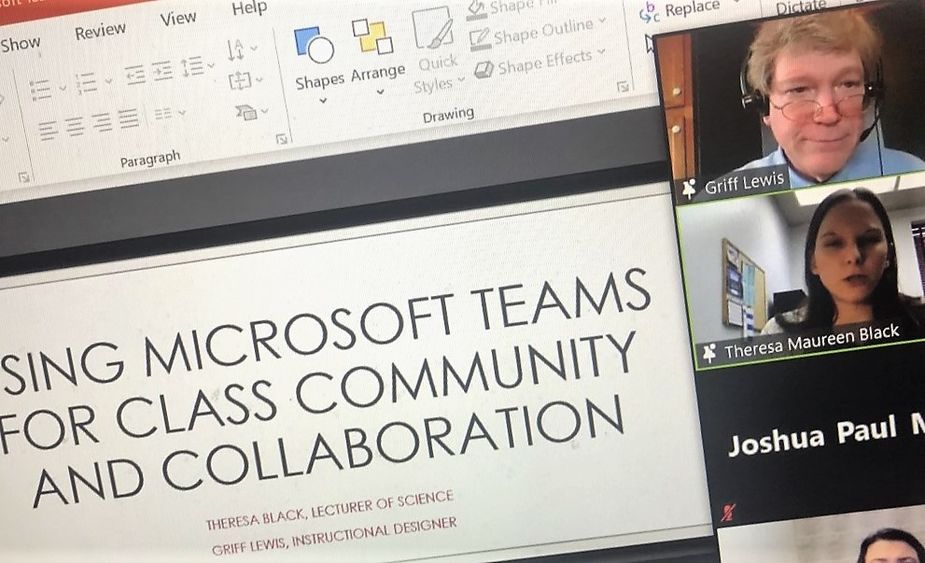Image resolution: width=925 pixels, height=563 pixels.
Task: Click the Line Spacing icon
Action: (192, 66)
